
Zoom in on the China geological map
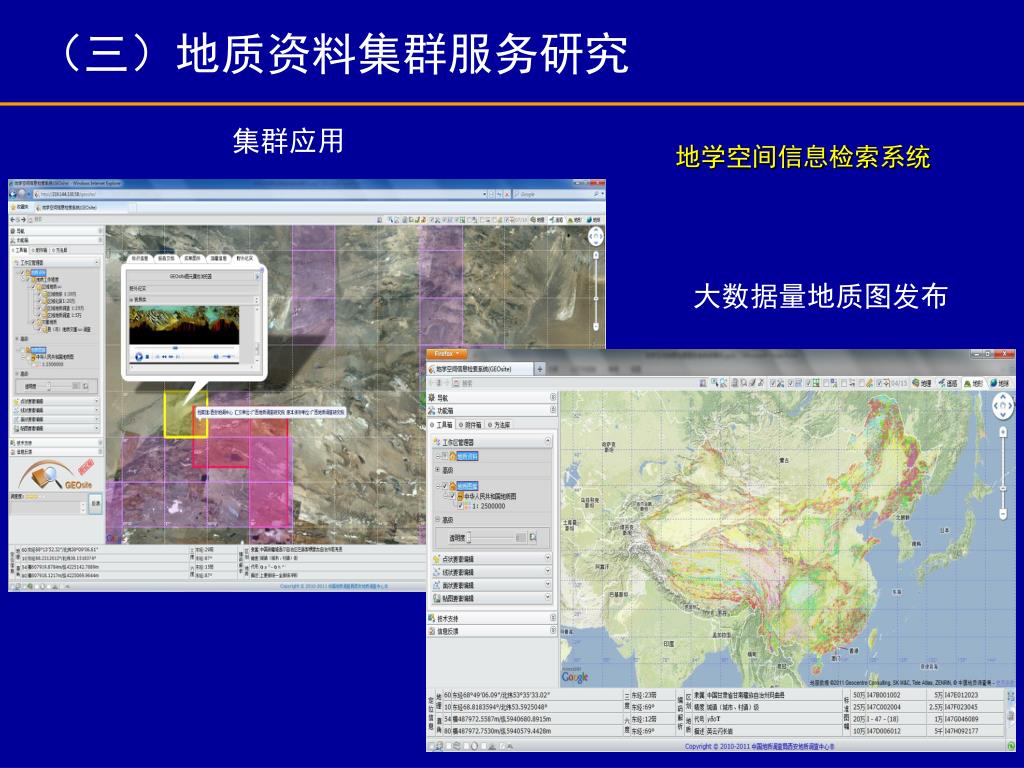coord(1004,432)
